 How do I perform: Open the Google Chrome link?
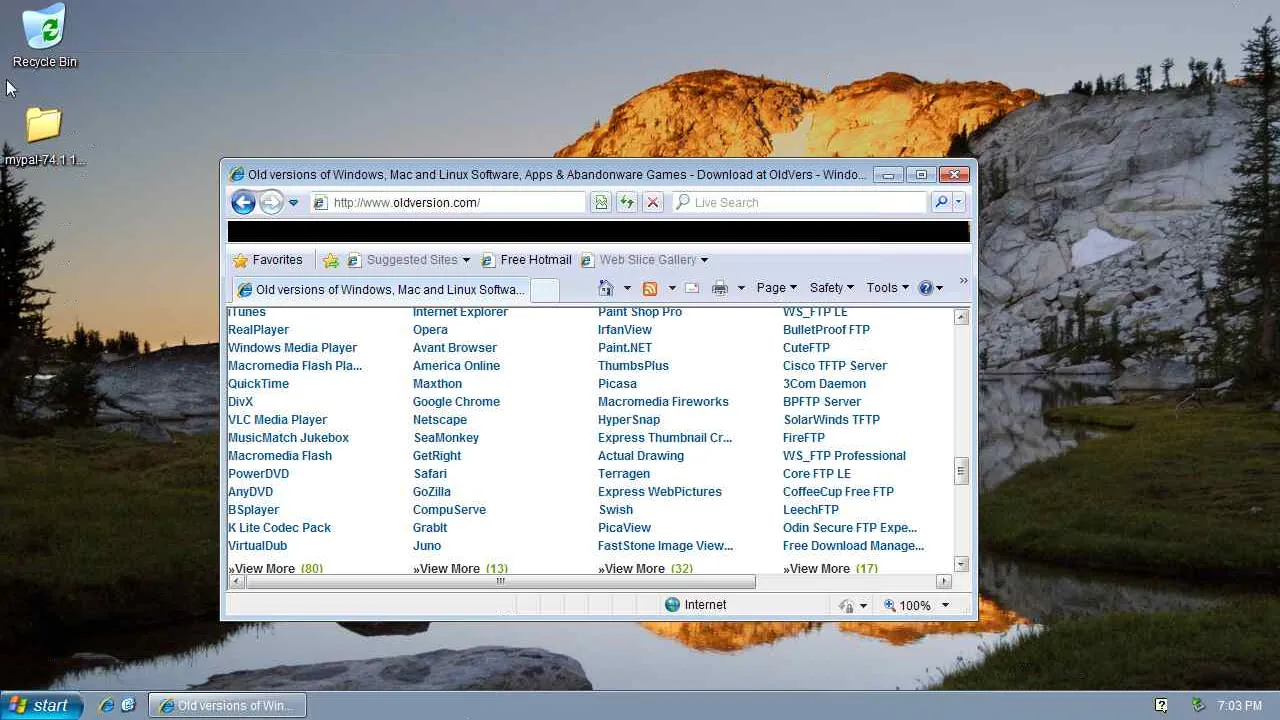pos(456,402)
